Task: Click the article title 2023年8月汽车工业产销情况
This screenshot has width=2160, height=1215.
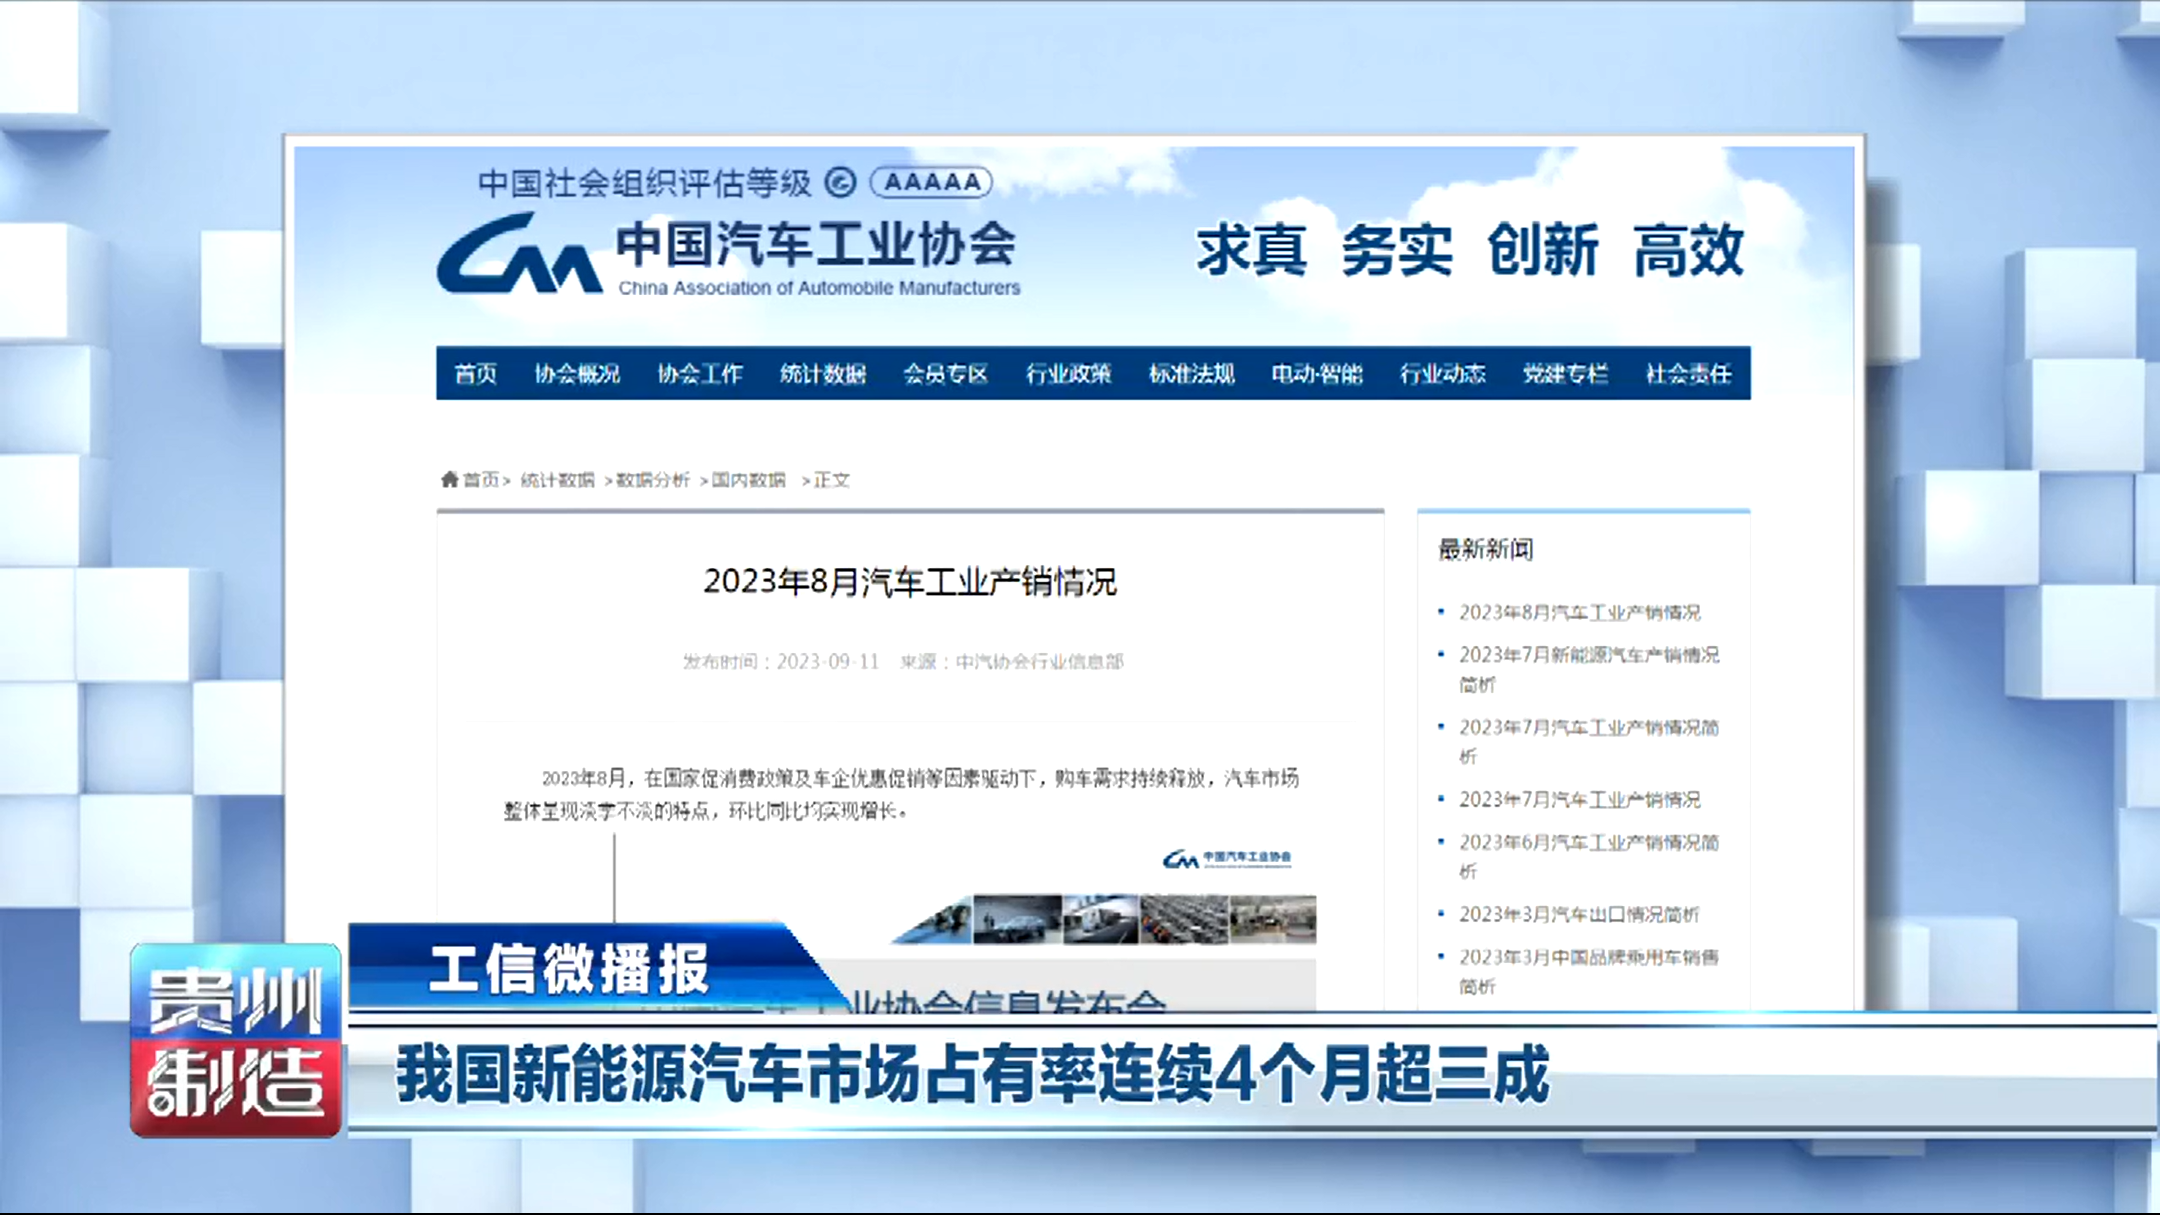Action: 910,582
